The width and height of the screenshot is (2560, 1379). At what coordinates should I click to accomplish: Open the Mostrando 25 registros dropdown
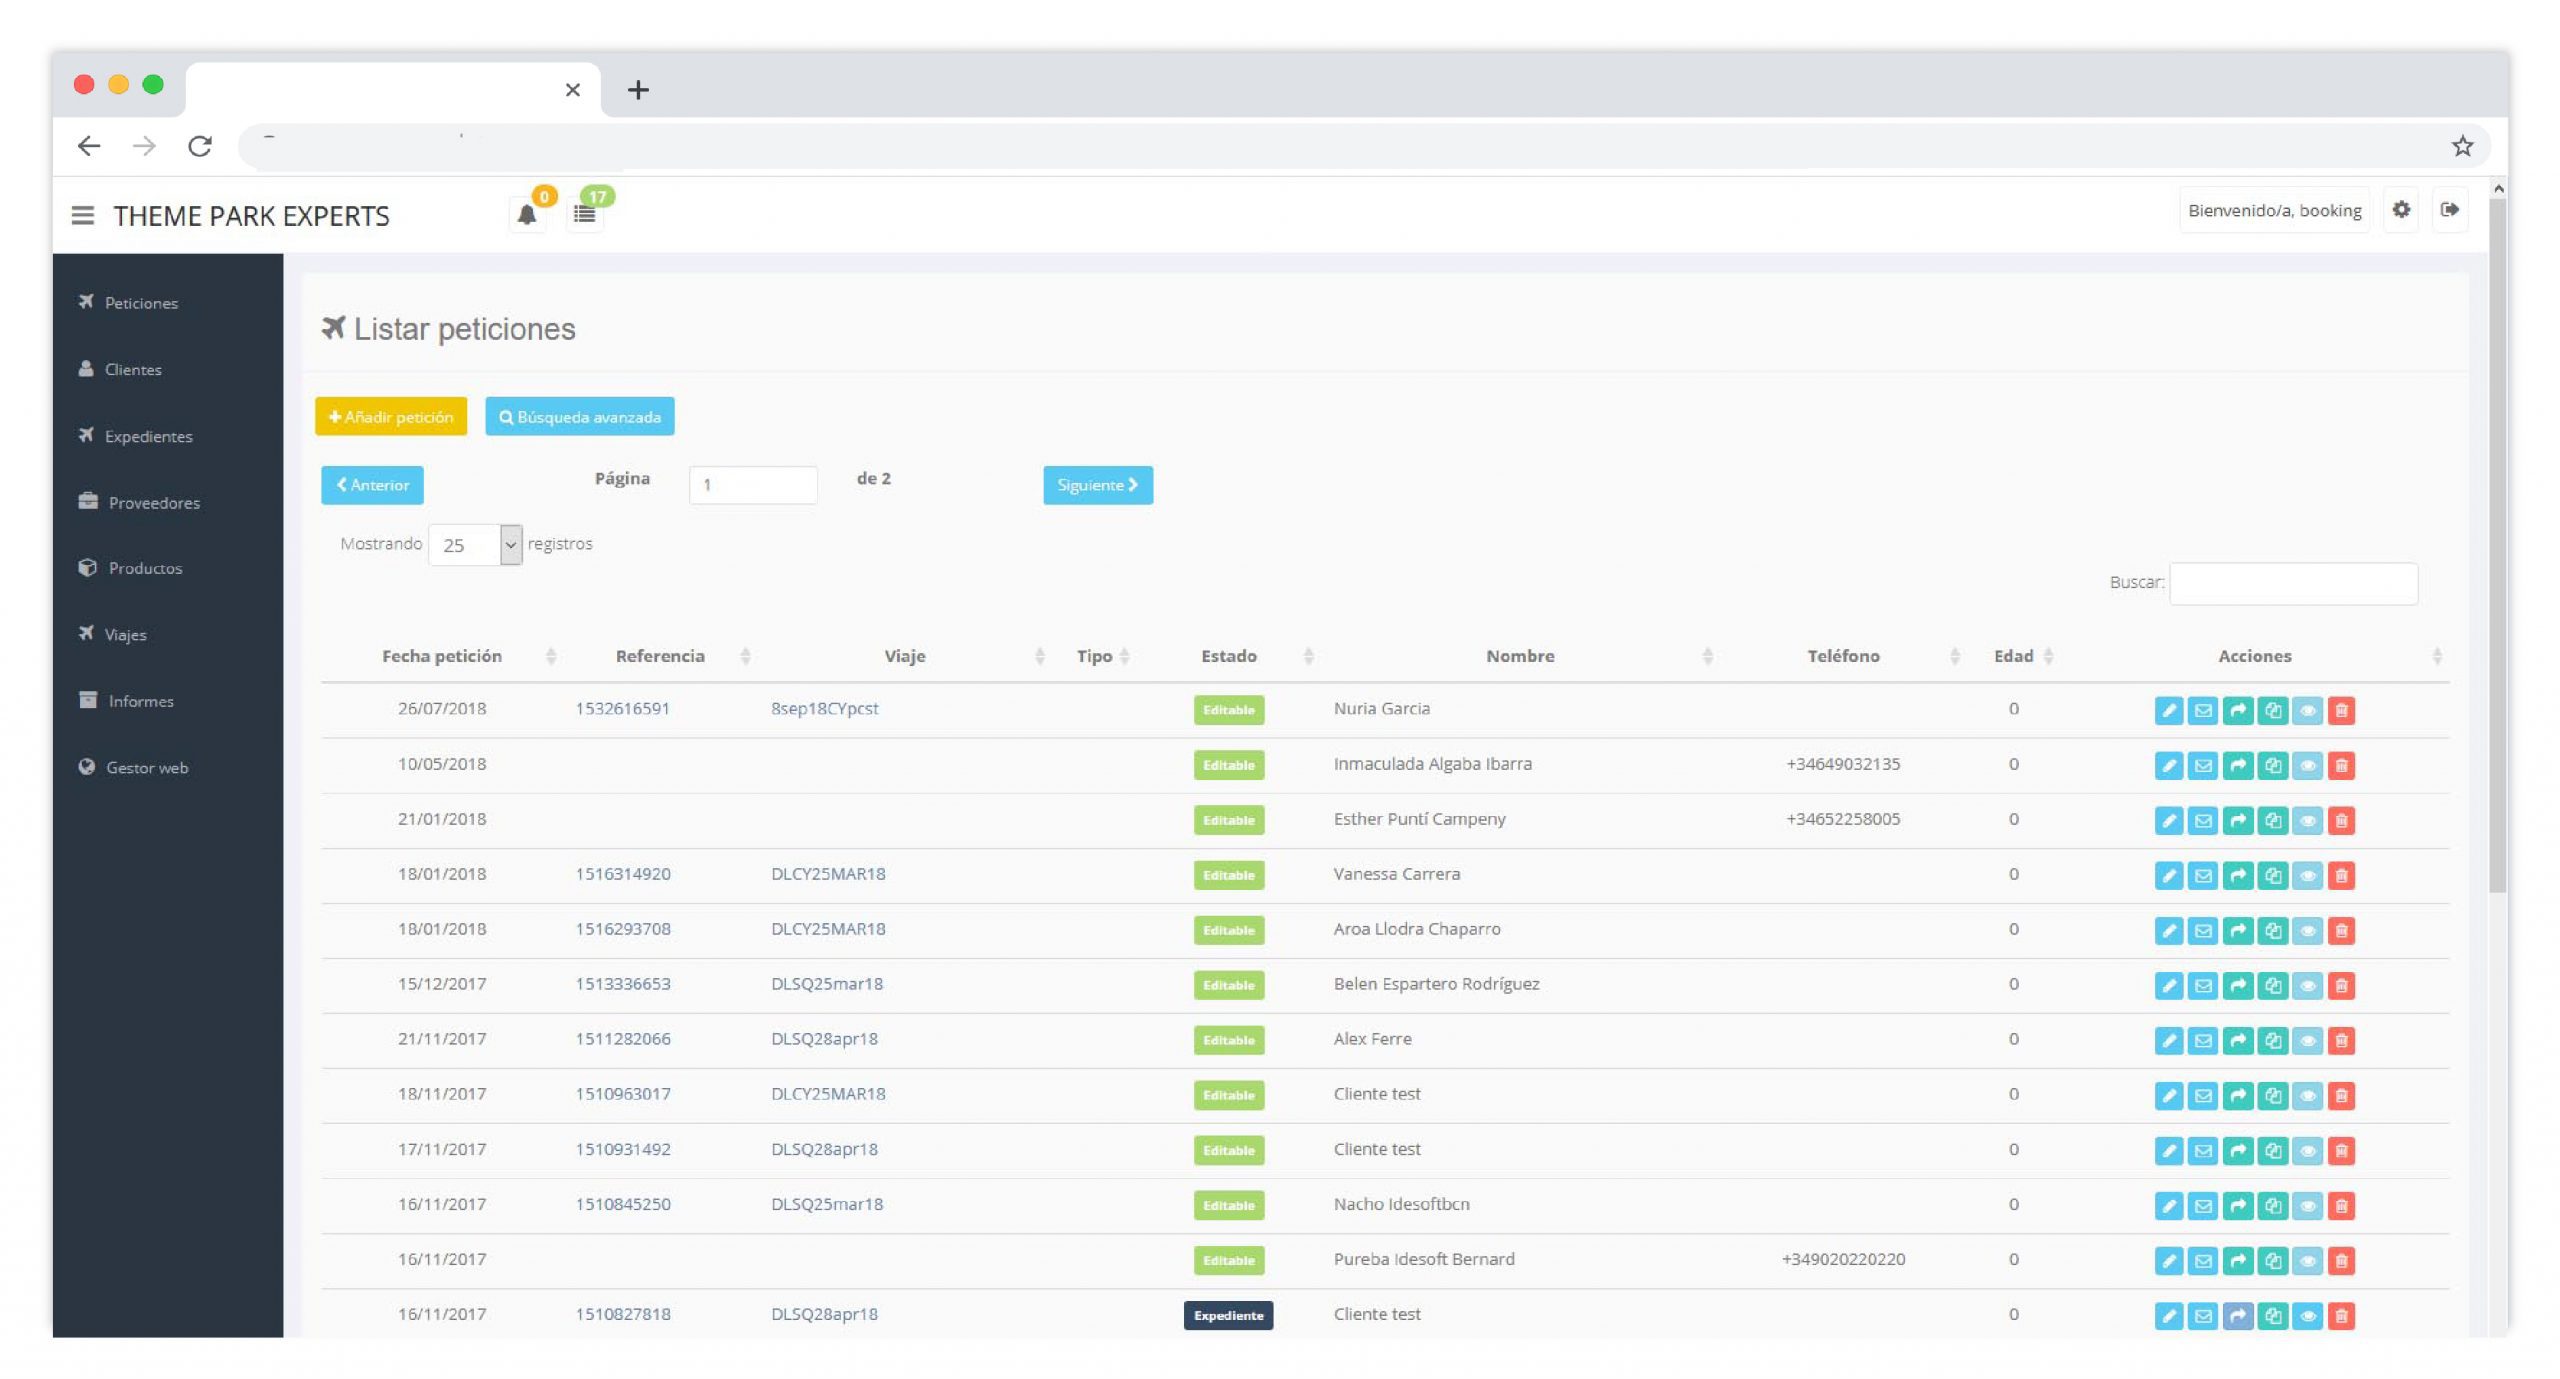pyautogui.click(x=475, y=545)
